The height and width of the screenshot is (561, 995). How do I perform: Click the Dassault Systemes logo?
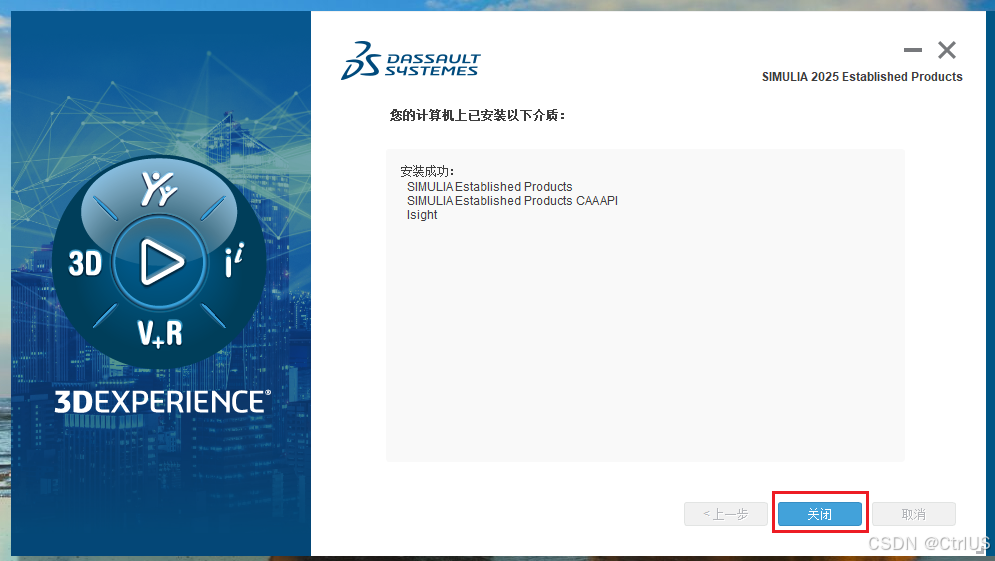tap(411, 61)
